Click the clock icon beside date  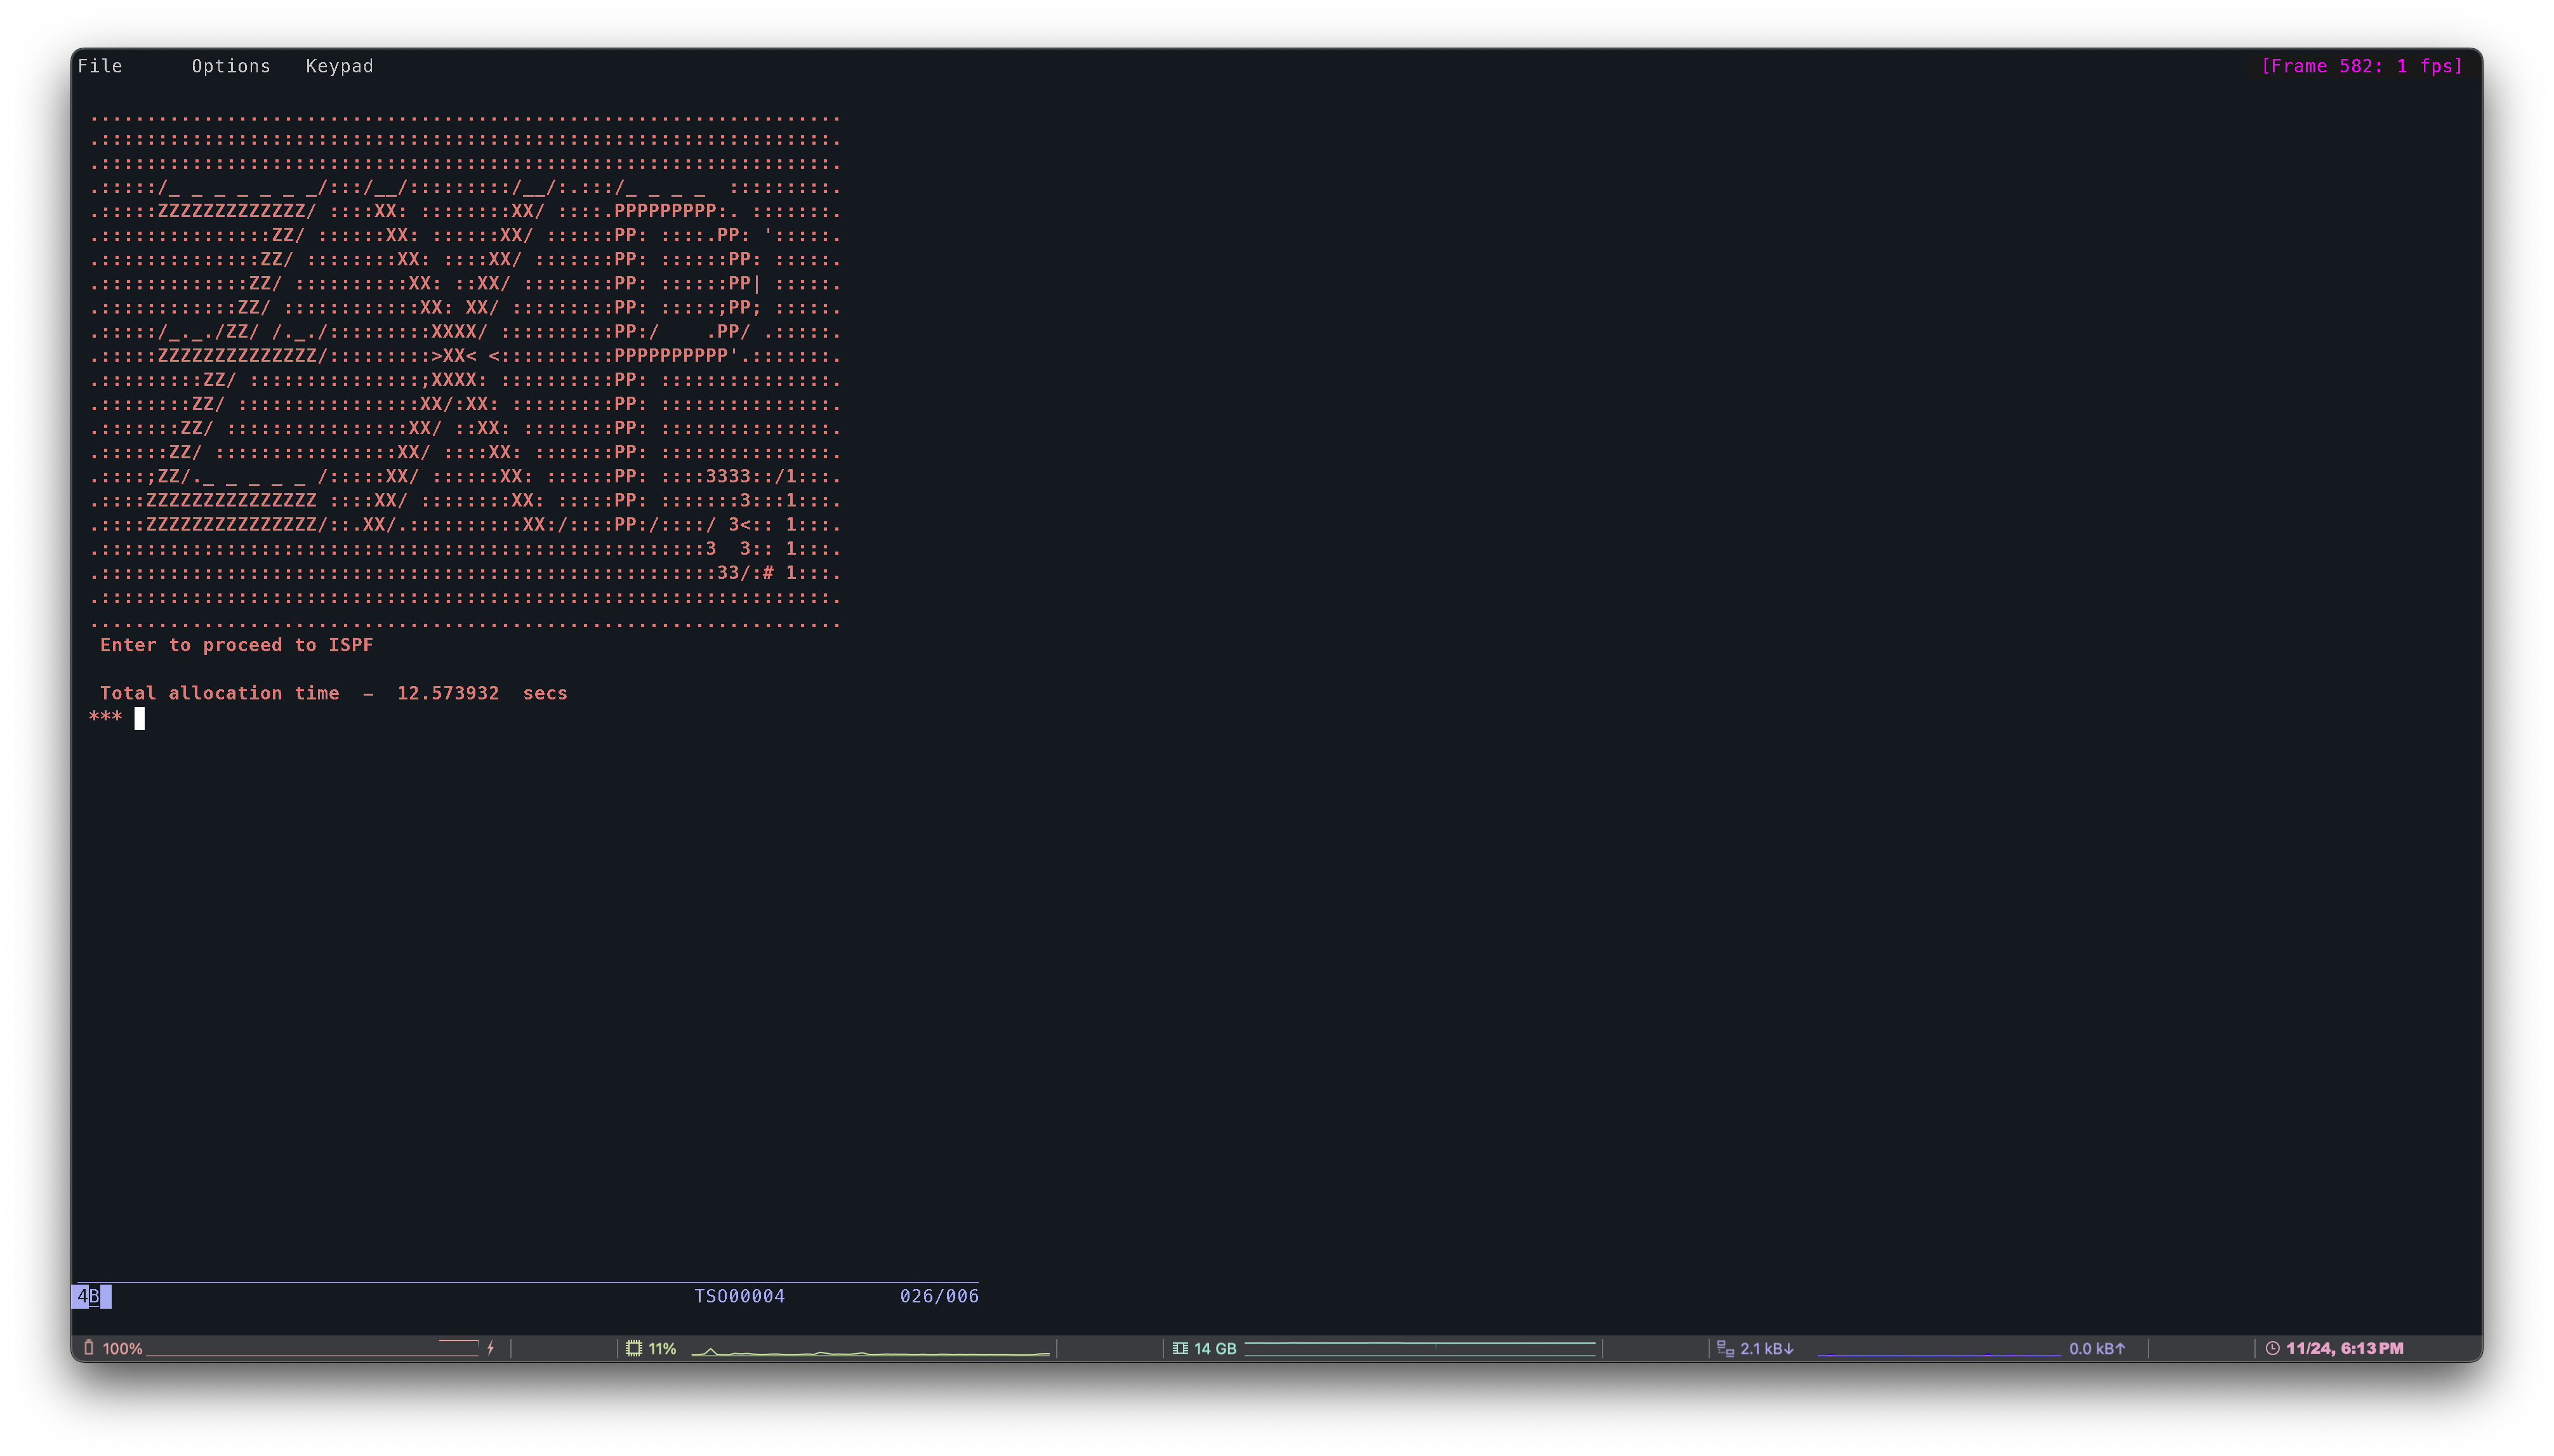tap(2272, 1348)
